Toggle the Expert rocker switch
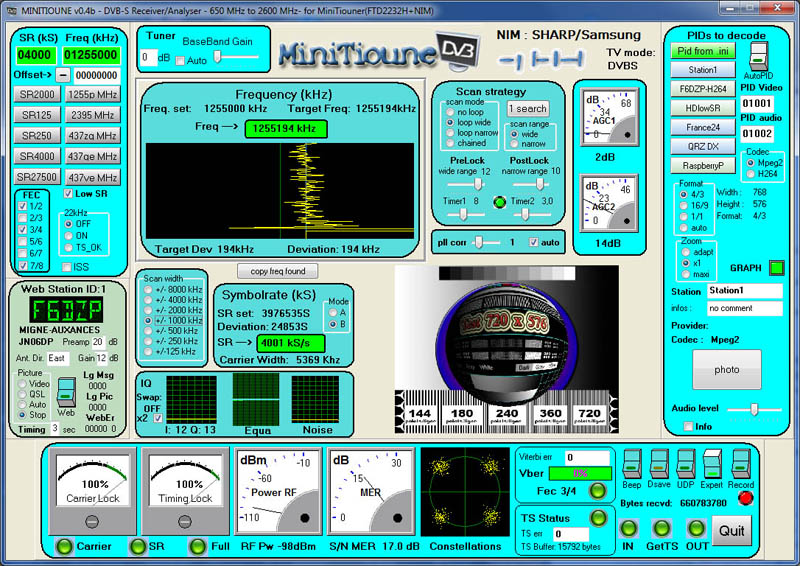Screen dimensions: 800x566 tap(712, 463)
